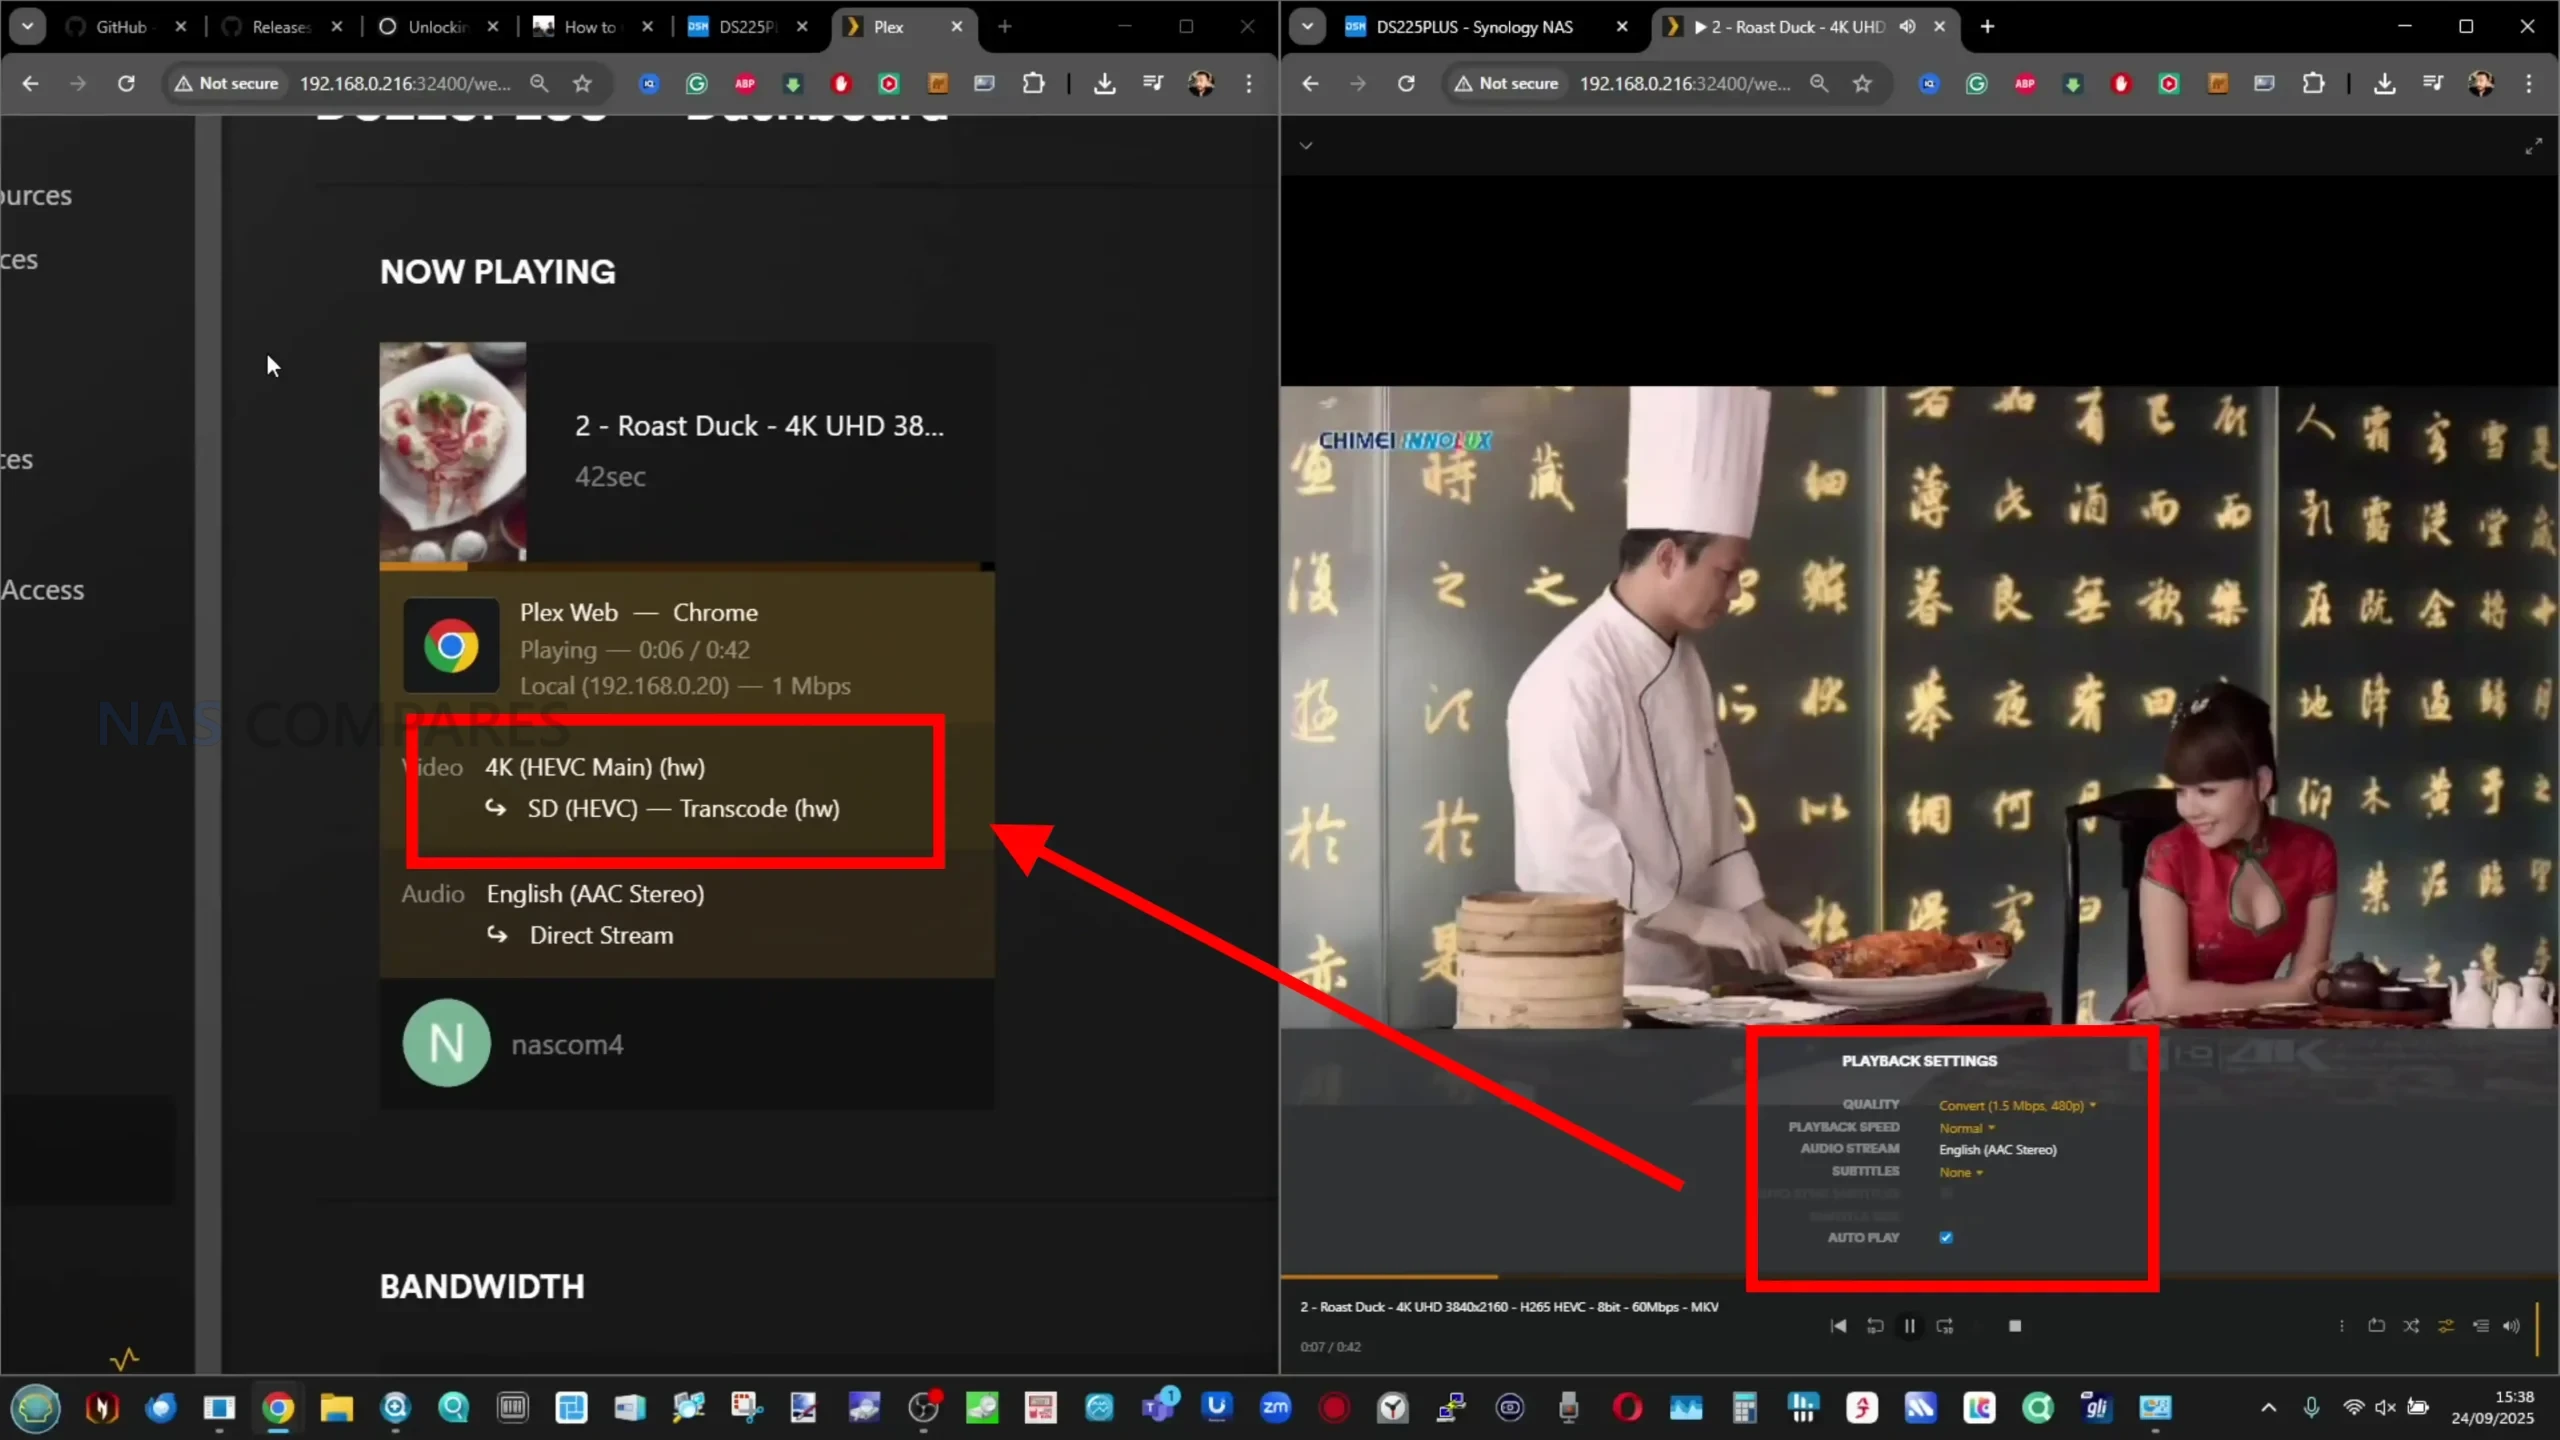
Task: Adjust the vertical volume bar in player
Action: (x=2538, y=1328)
